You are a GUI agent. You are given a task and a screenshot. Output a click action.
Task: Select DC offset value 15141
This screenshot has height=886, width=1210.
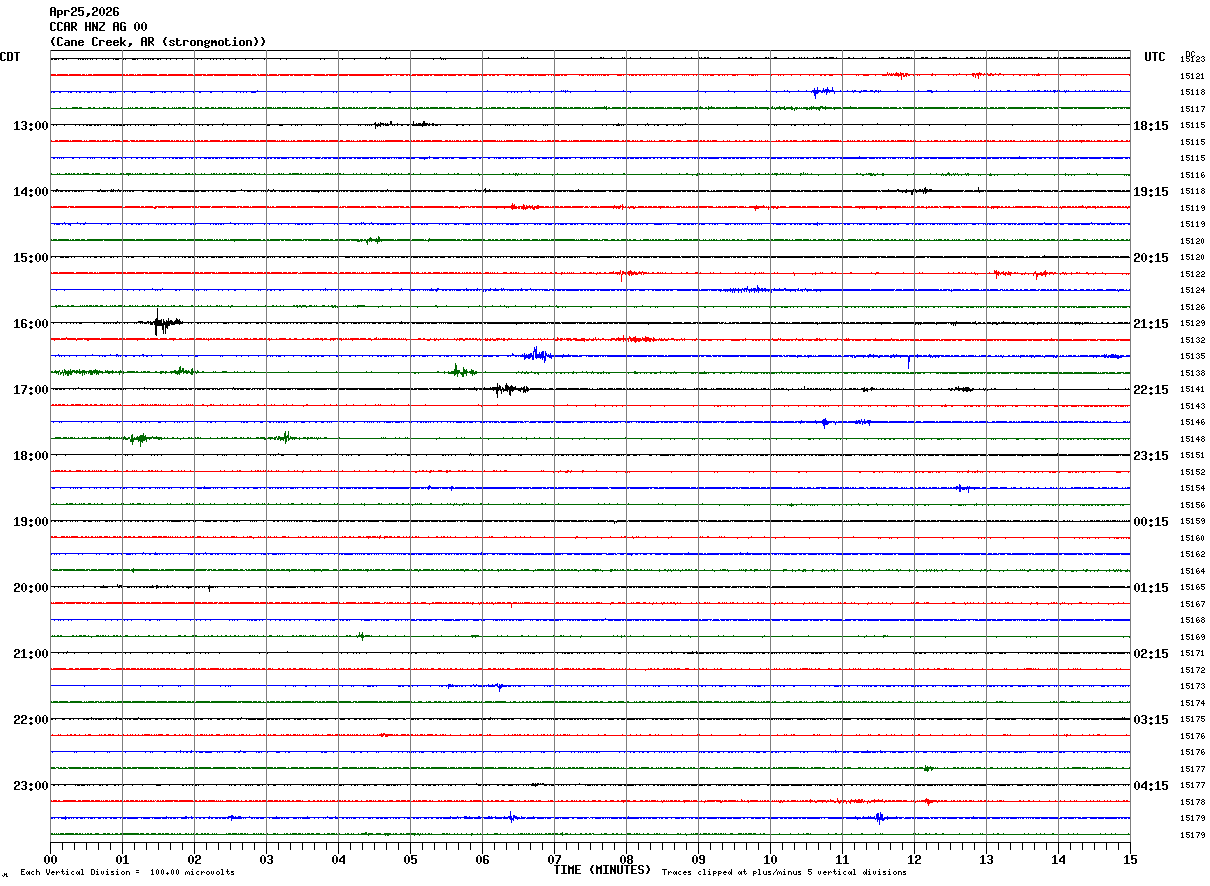(1192, 390)
